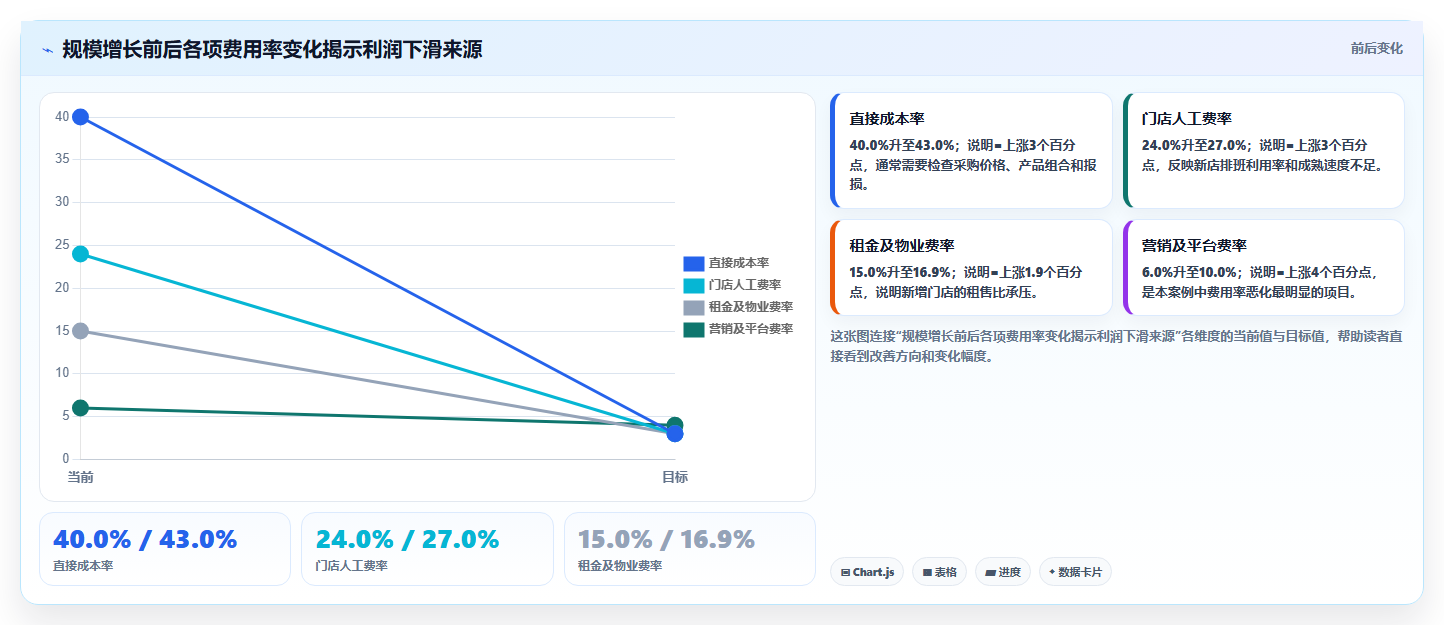1444x625 pixels.
Task: Click the 当前 axis label
Action: click(x=80, y=477)
